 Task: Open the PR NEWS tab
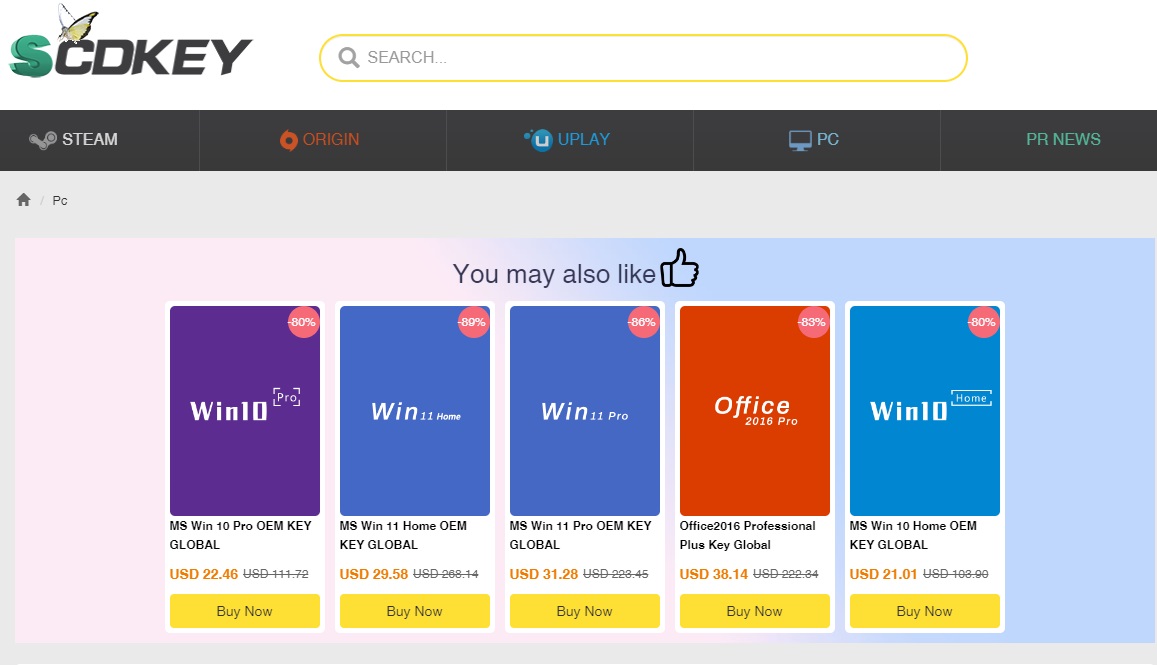coord(1063,139)
